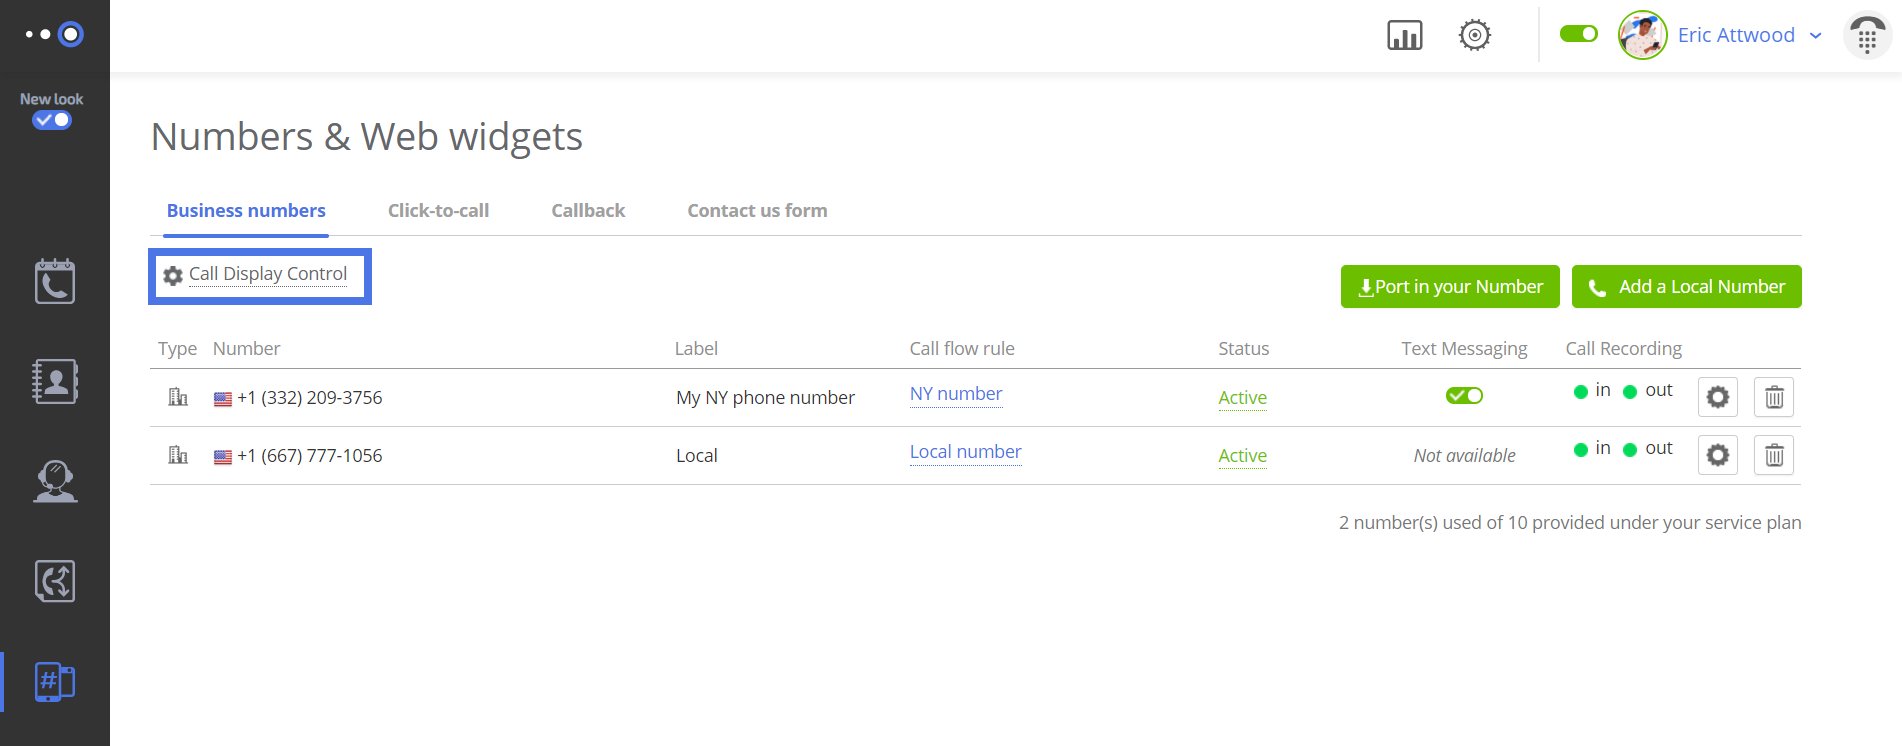Click the Type column header

(x=177, y=349)
